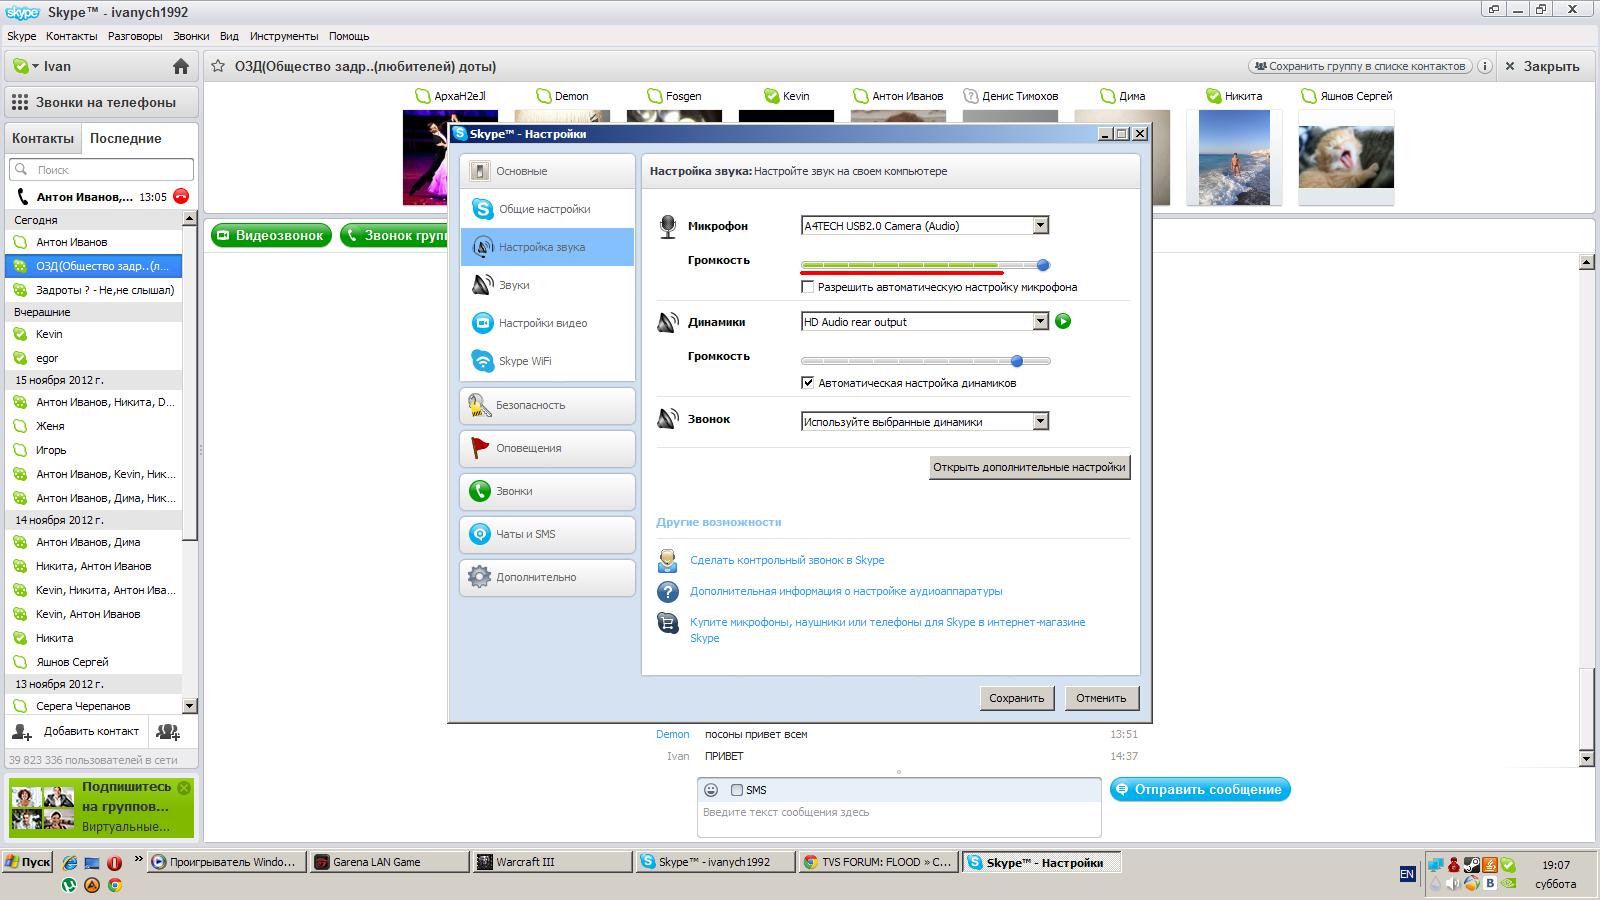The width and height of the screenshot is (1600, 900).
Task: Click the green test speakers play button
Action: click(x=1063, y=321)
